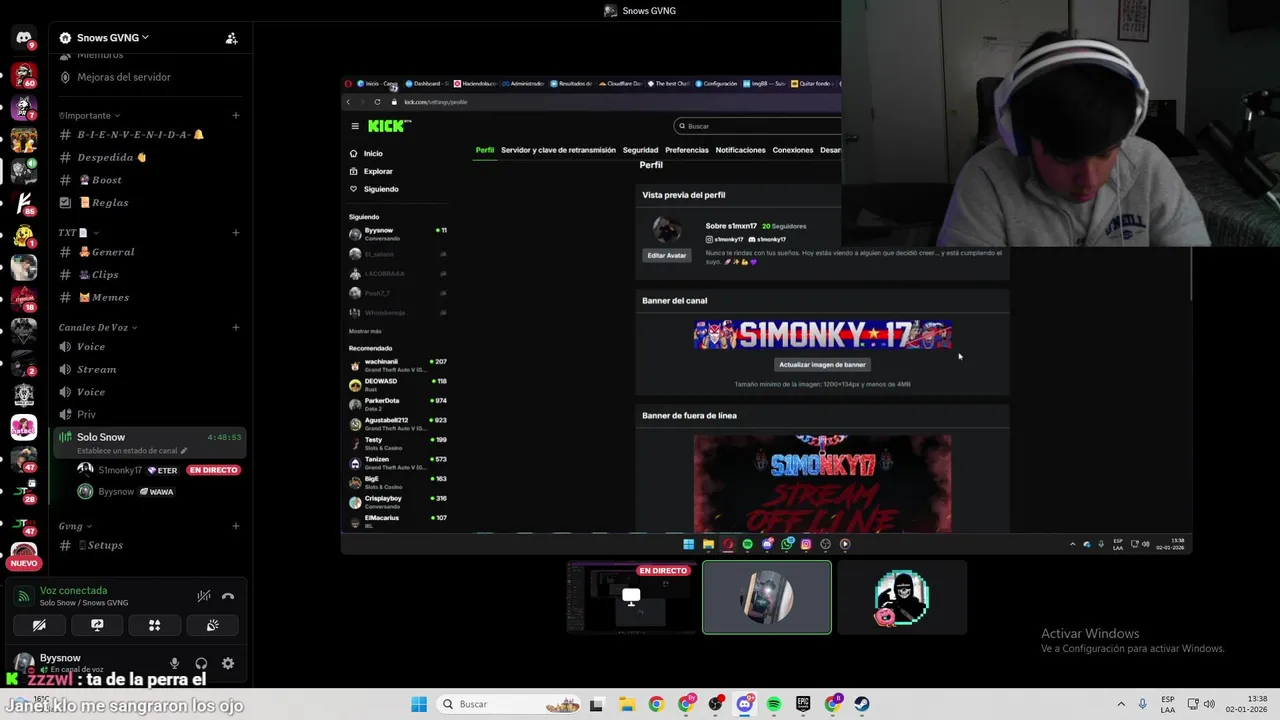
Task: Open the Setups channel
Action: pos(148,546)
